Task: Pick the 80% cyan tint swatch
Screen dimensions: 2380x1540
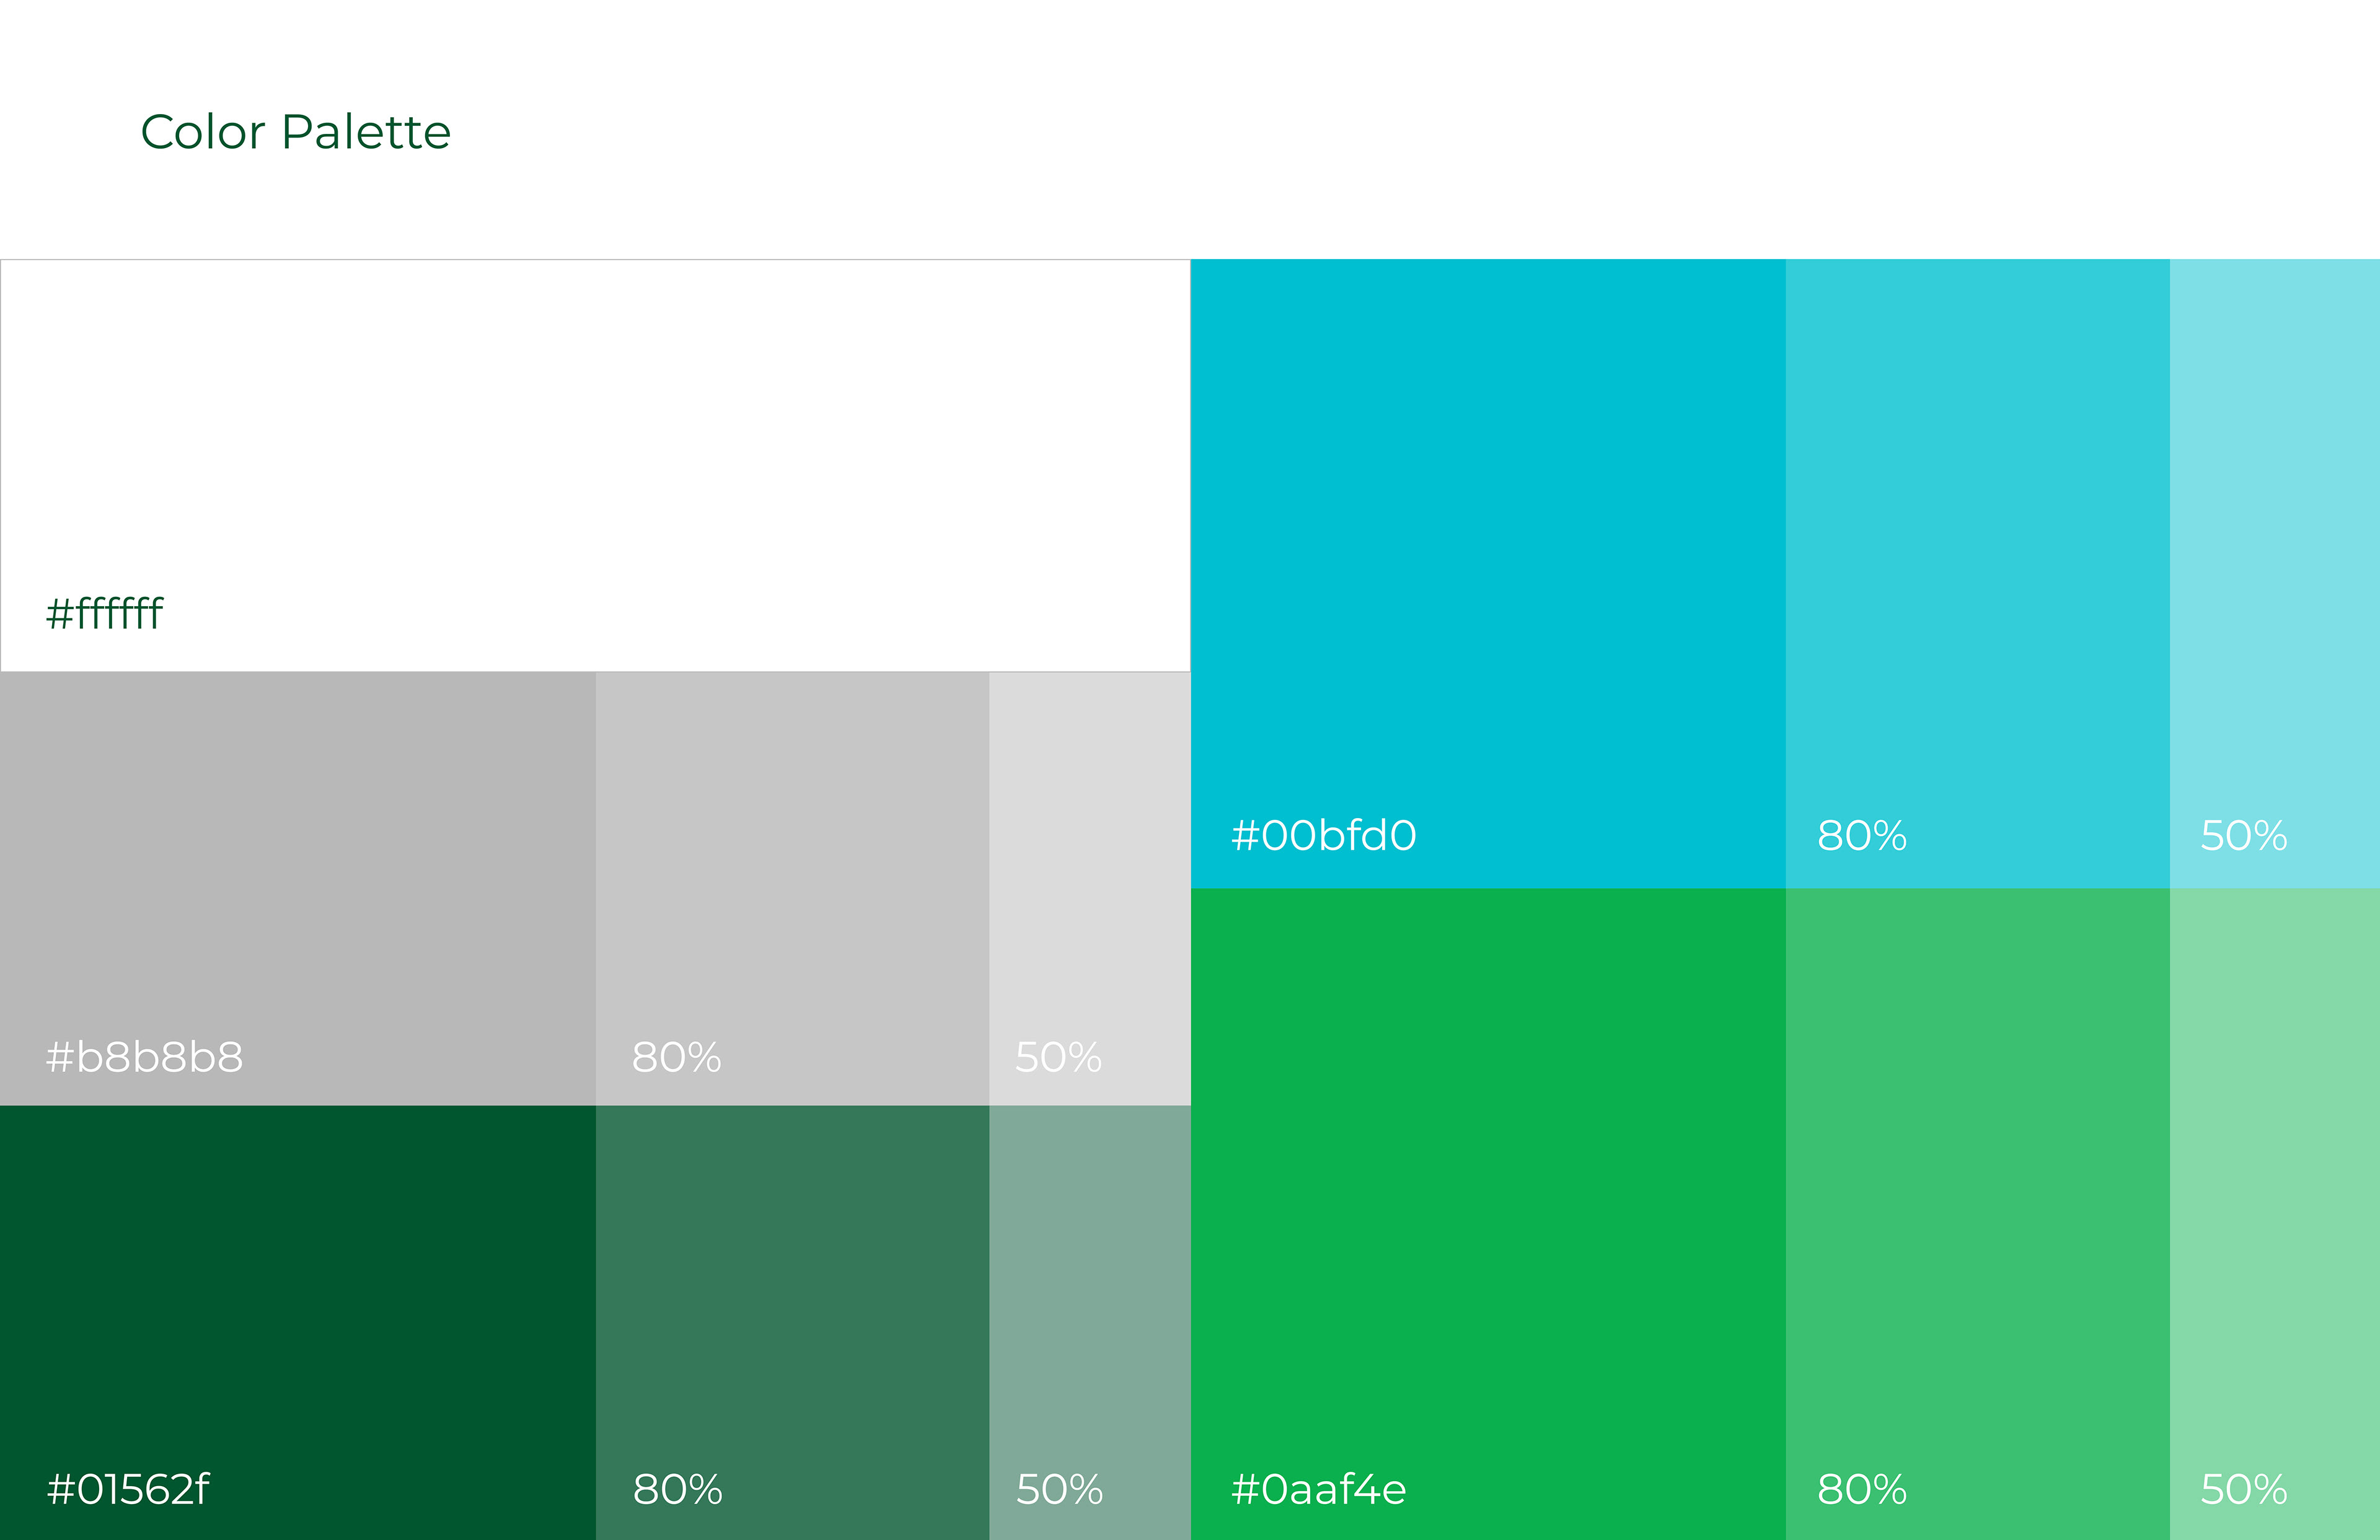Action: coord(1977,550)
